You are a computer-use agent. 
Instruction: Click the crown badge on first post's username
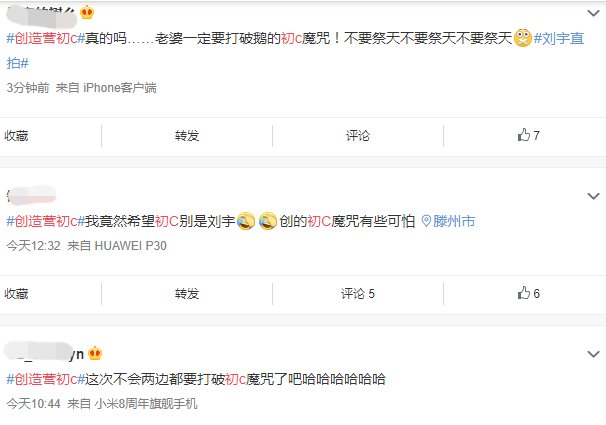[87, 12]
